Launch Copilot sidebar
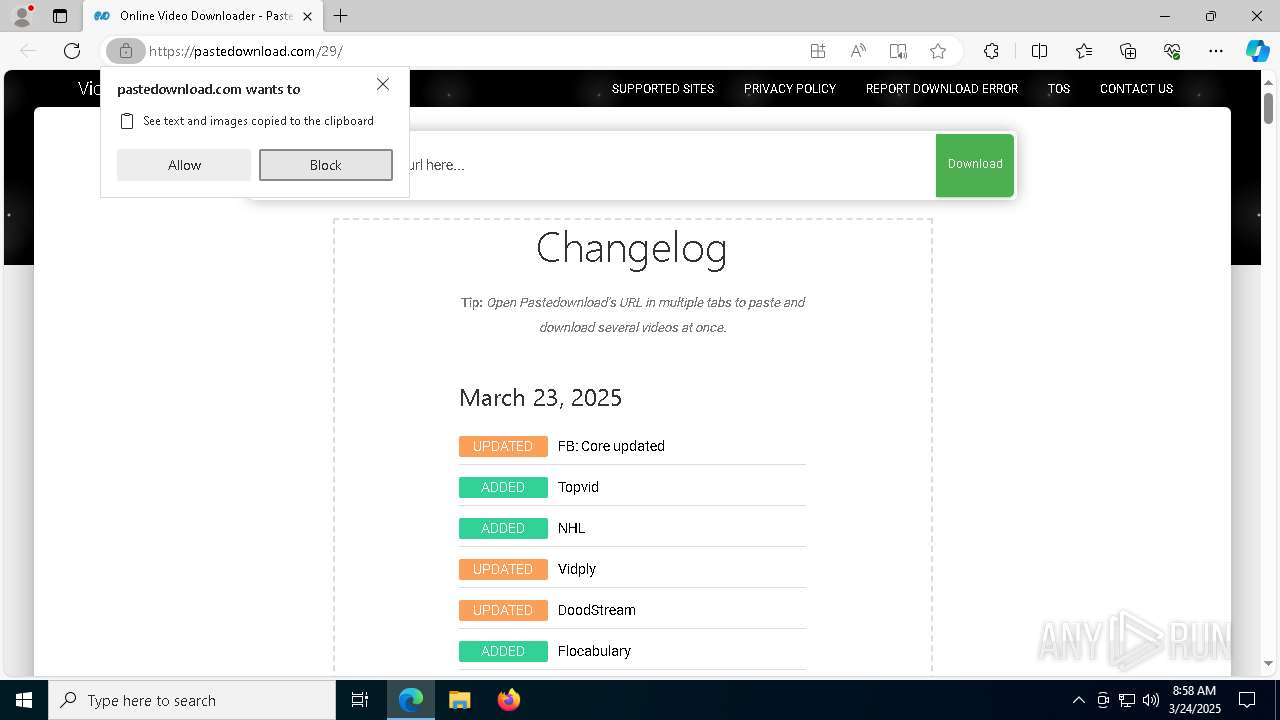Image resolution: width=1280 pixels, height=720 pixels. 1257,51
